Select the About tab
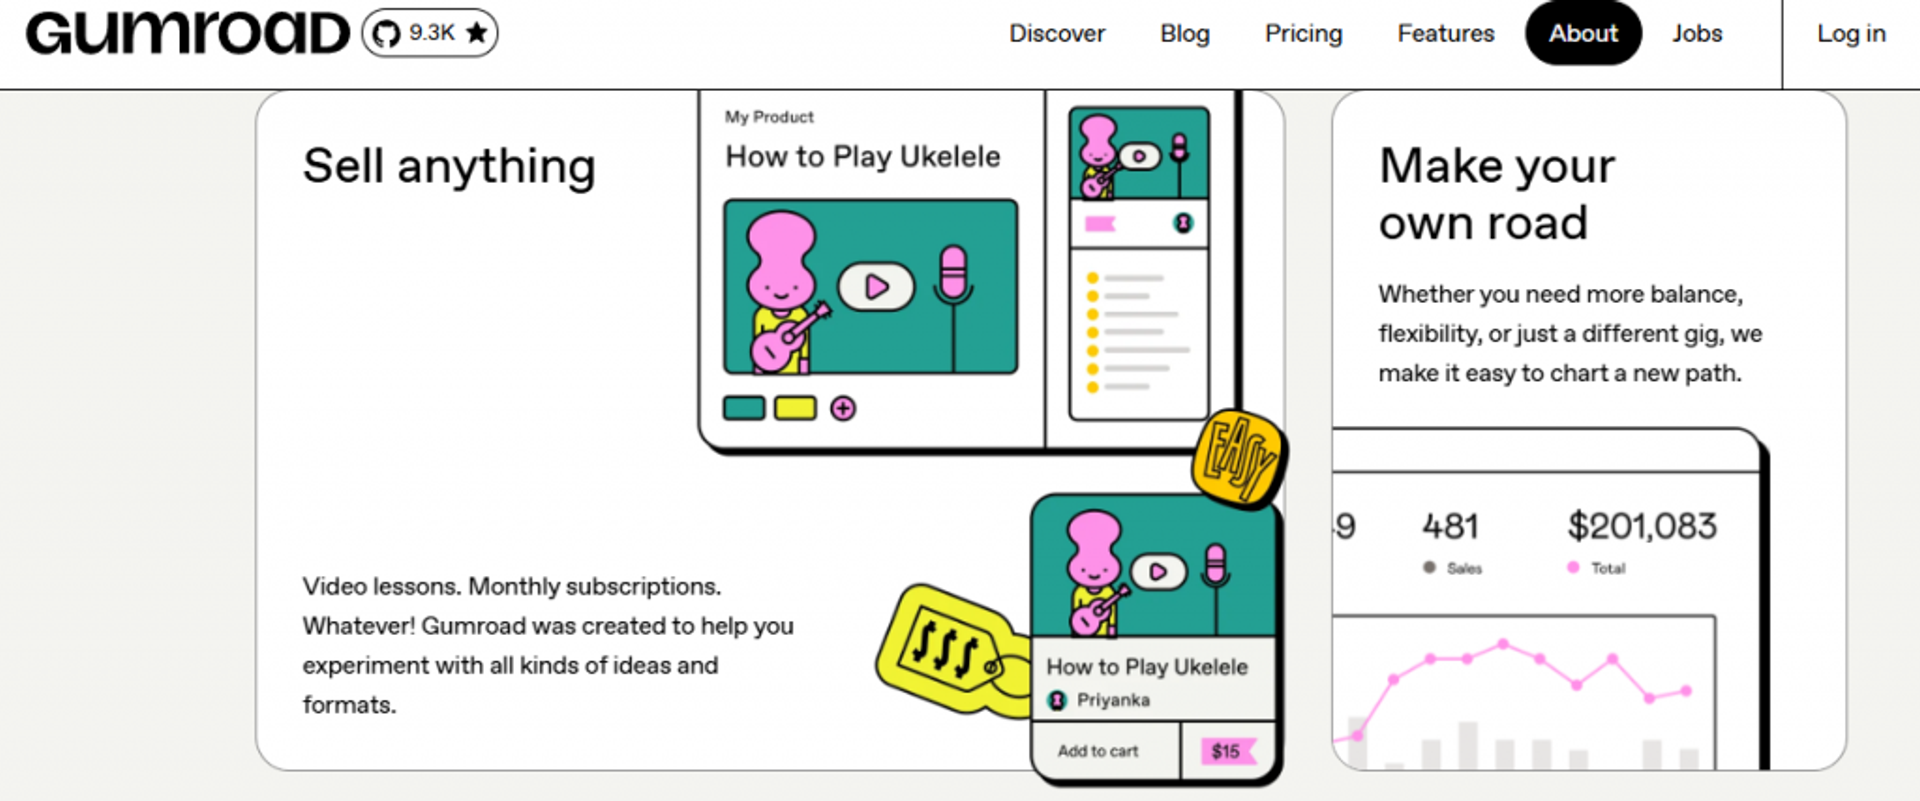This screenshot has width=1920, height=801. [x=1583, y=33]
